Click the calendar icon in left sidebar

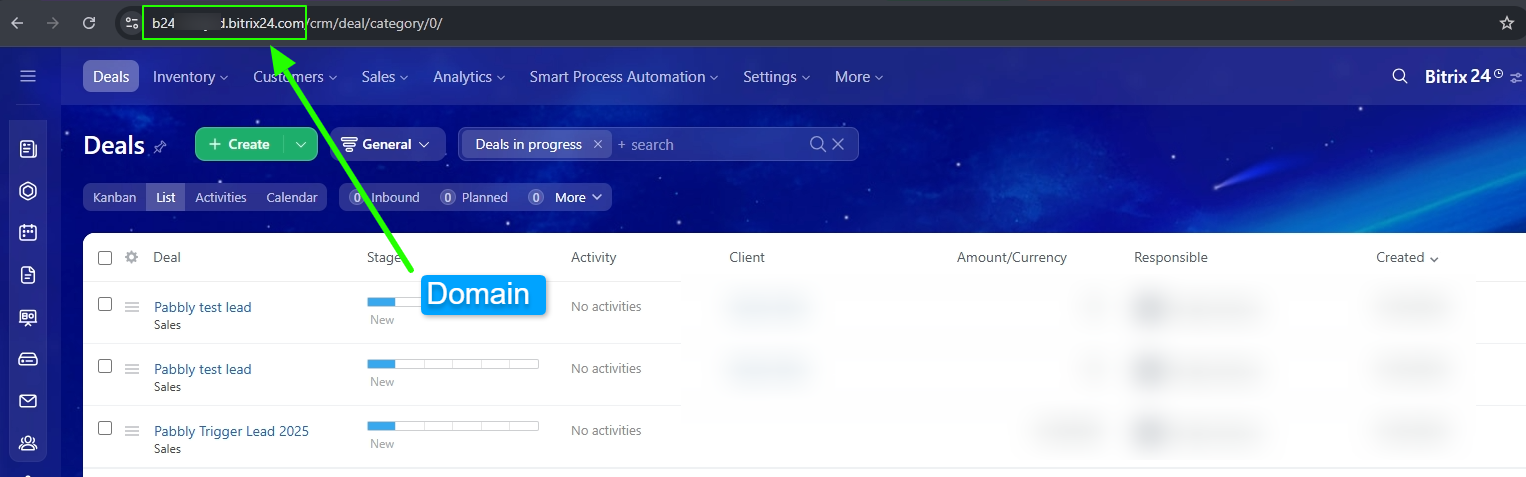tap(28, 232)
